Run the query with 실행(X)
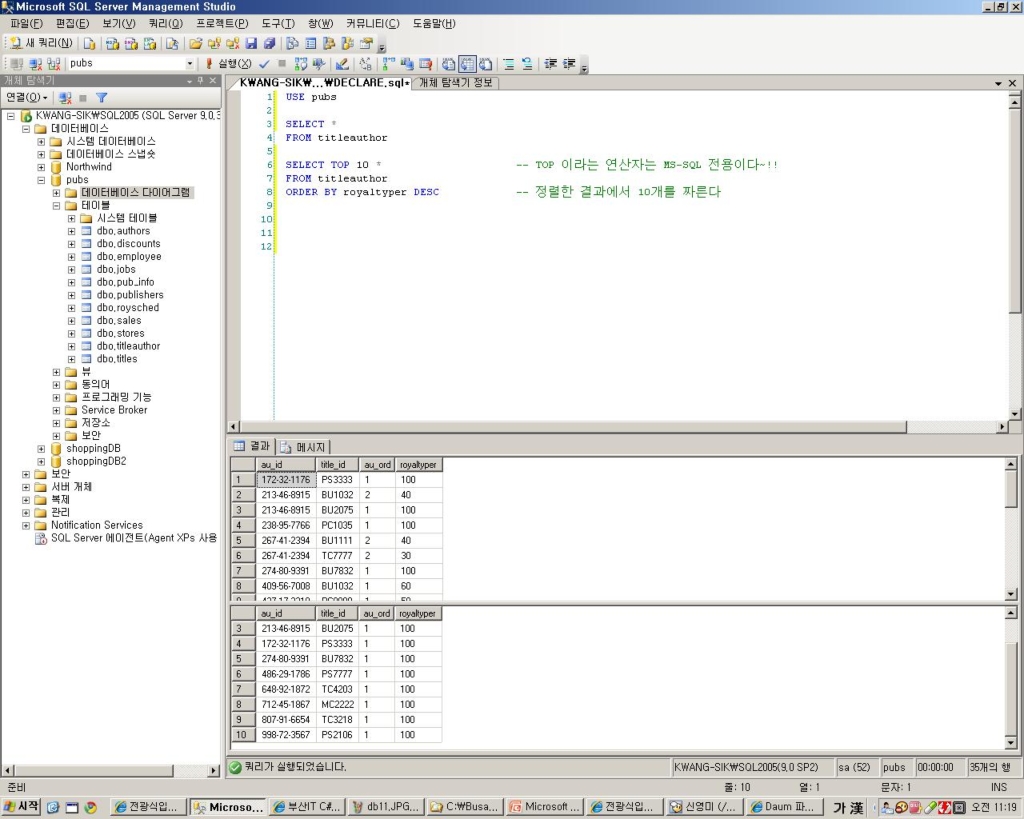 (229, 63)
